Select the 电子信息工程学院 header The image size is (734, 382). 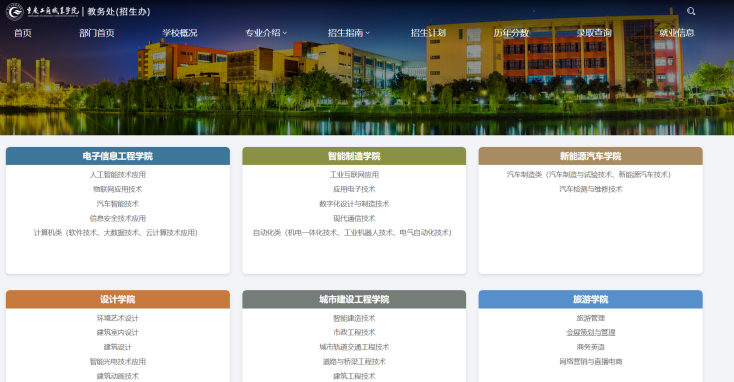118,156
